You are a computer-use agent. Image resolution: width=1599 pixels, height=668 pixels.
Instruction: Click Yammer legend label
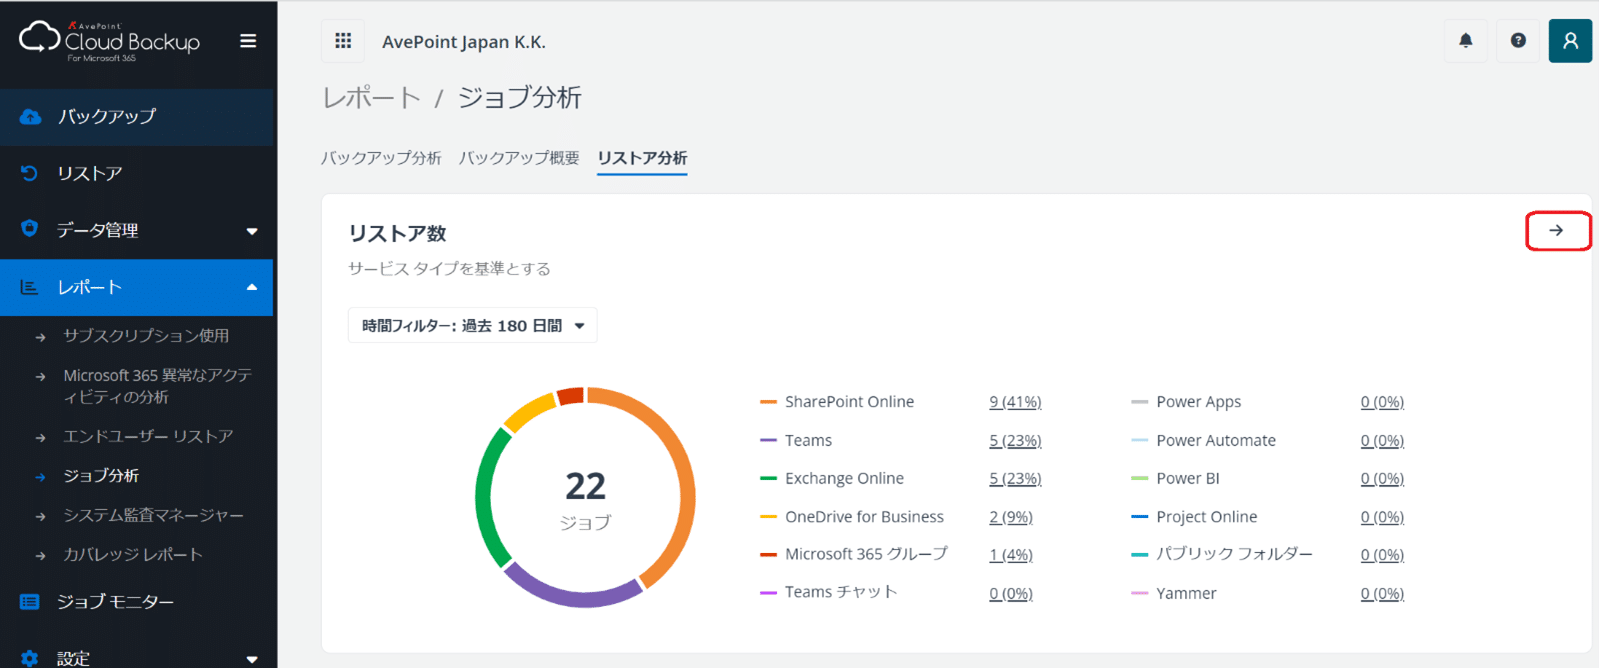tap(1186, 594)
